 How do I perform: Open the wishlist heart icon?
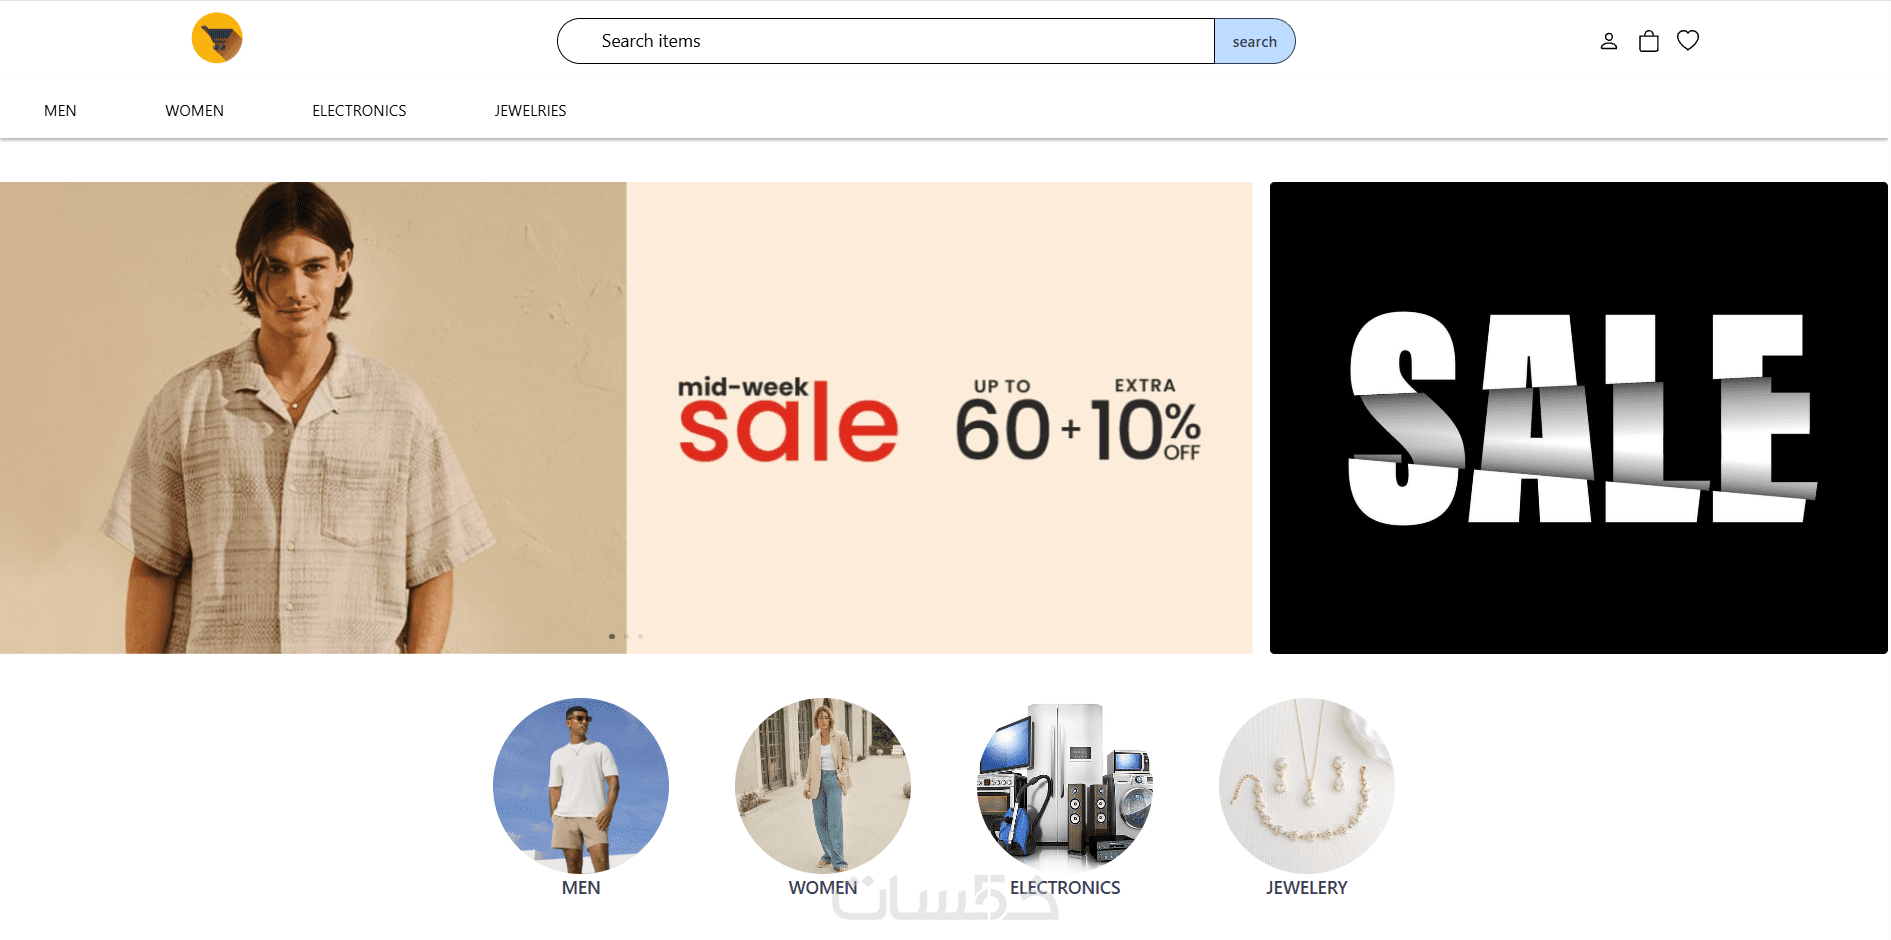tap(1688, 40)
